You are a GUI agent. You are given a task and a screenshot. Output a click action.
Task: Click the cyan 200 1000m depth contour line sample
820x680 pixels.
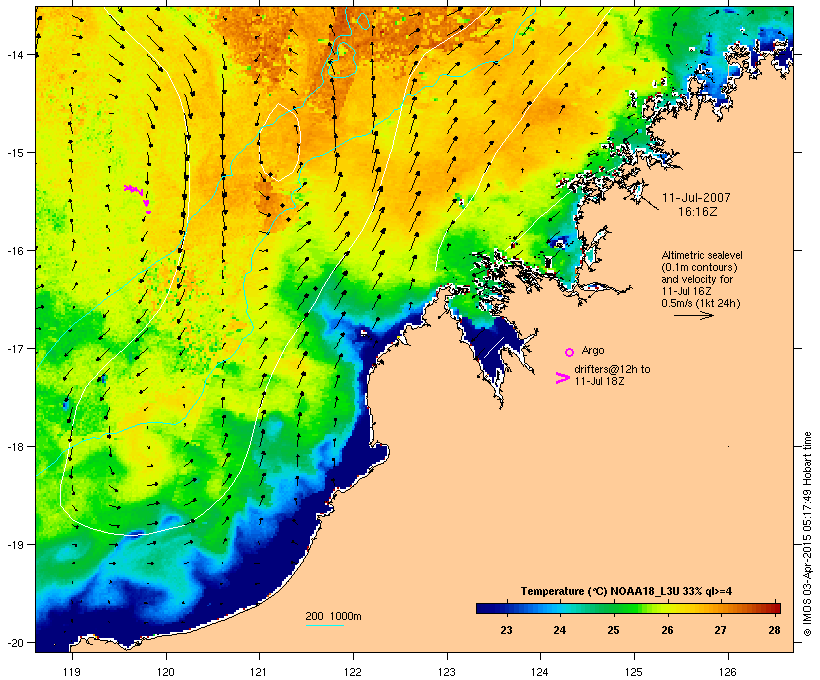(x=325, y=625)
